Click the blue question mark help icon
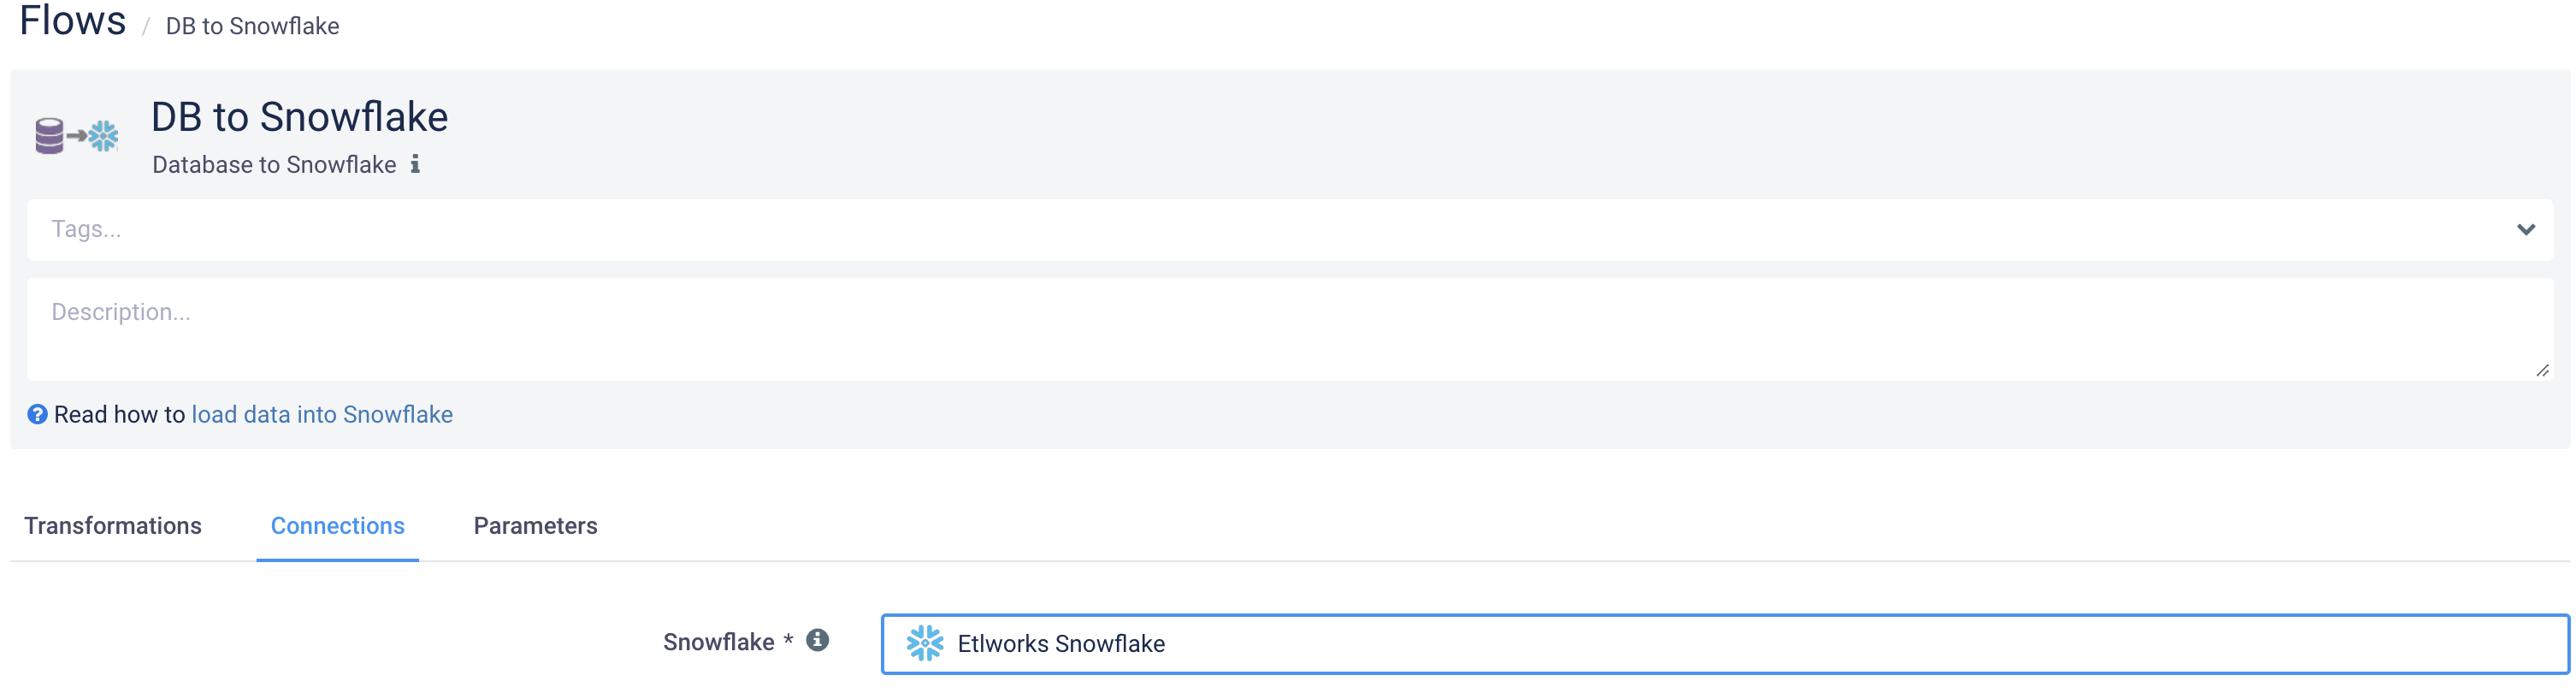 tap(37, 414)
